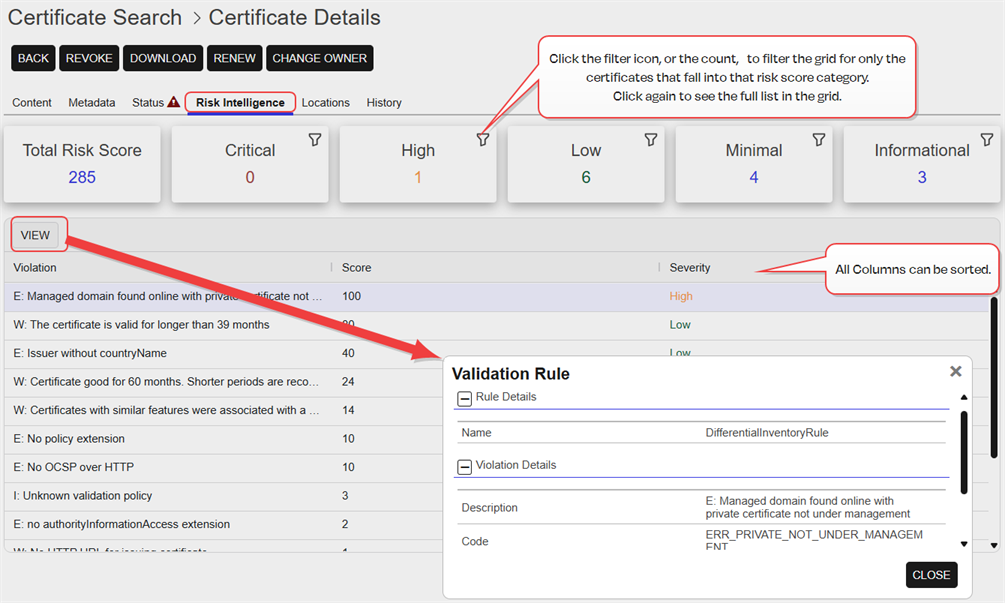
Task: Filter grid using Low card funnel icon
Action: coord(651,140)
